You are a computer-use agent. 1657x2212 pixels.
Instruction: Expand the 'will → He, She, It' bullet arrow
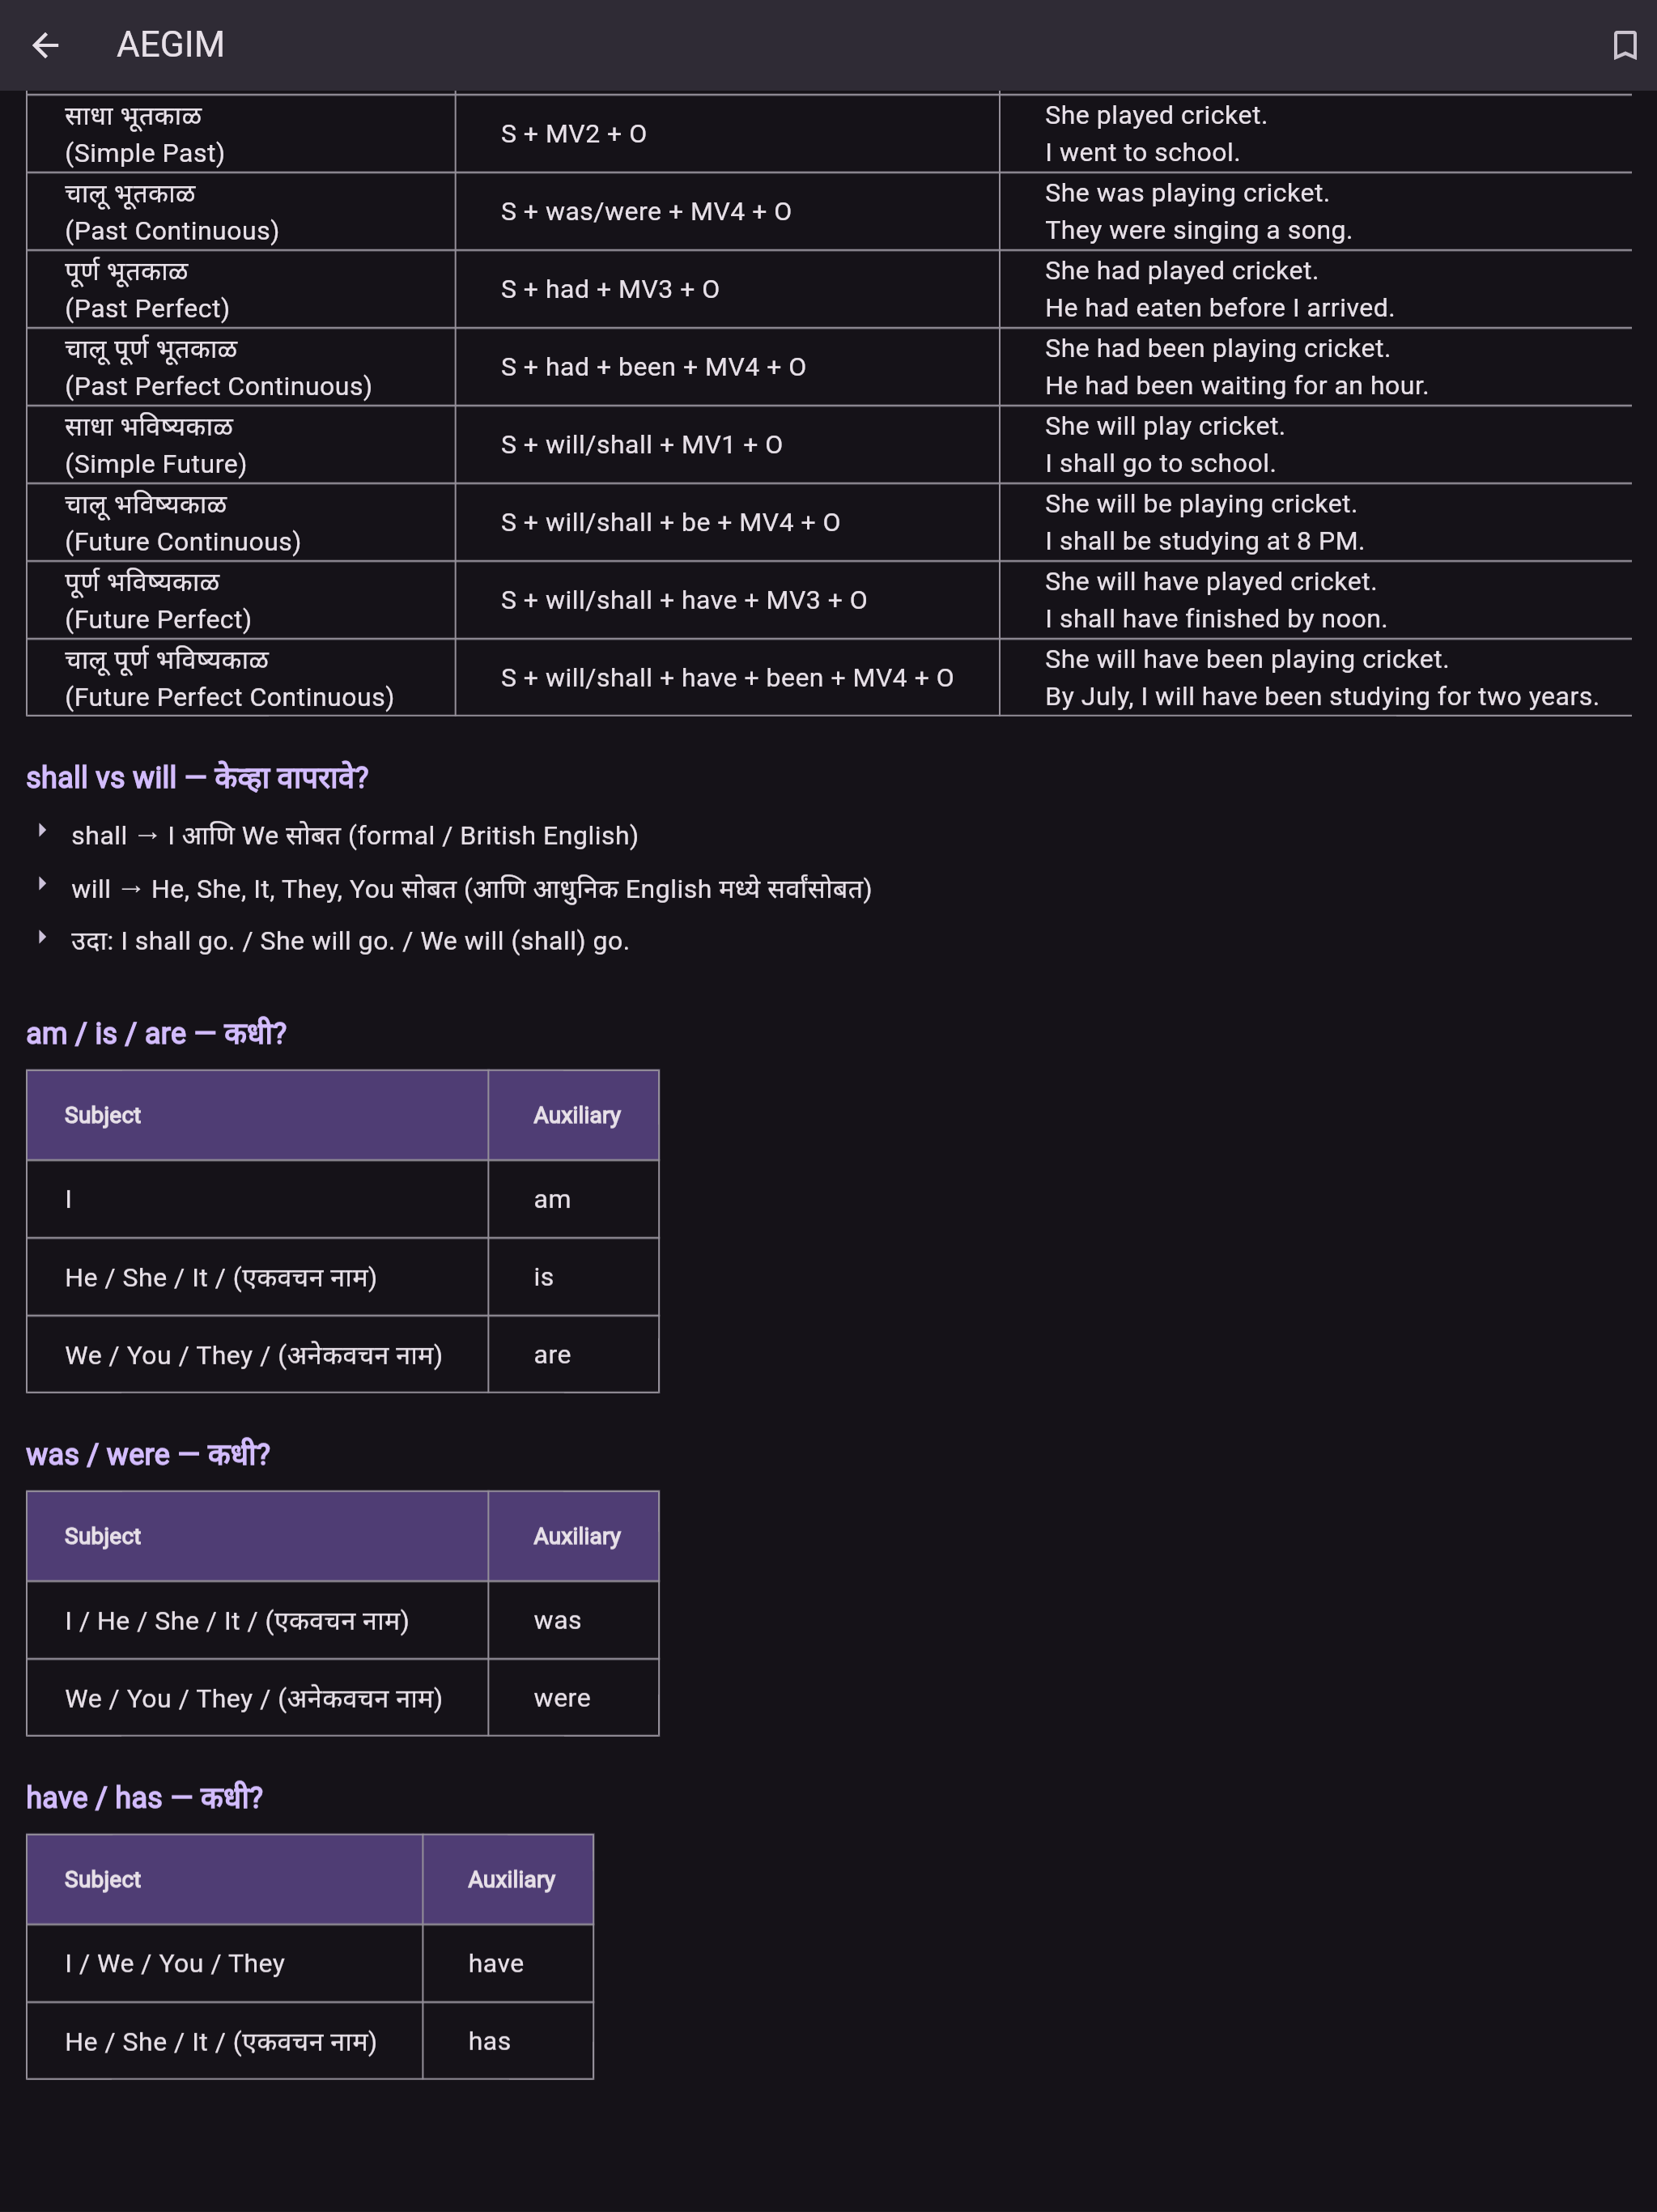pyautogui.click(x=42, y=884)
